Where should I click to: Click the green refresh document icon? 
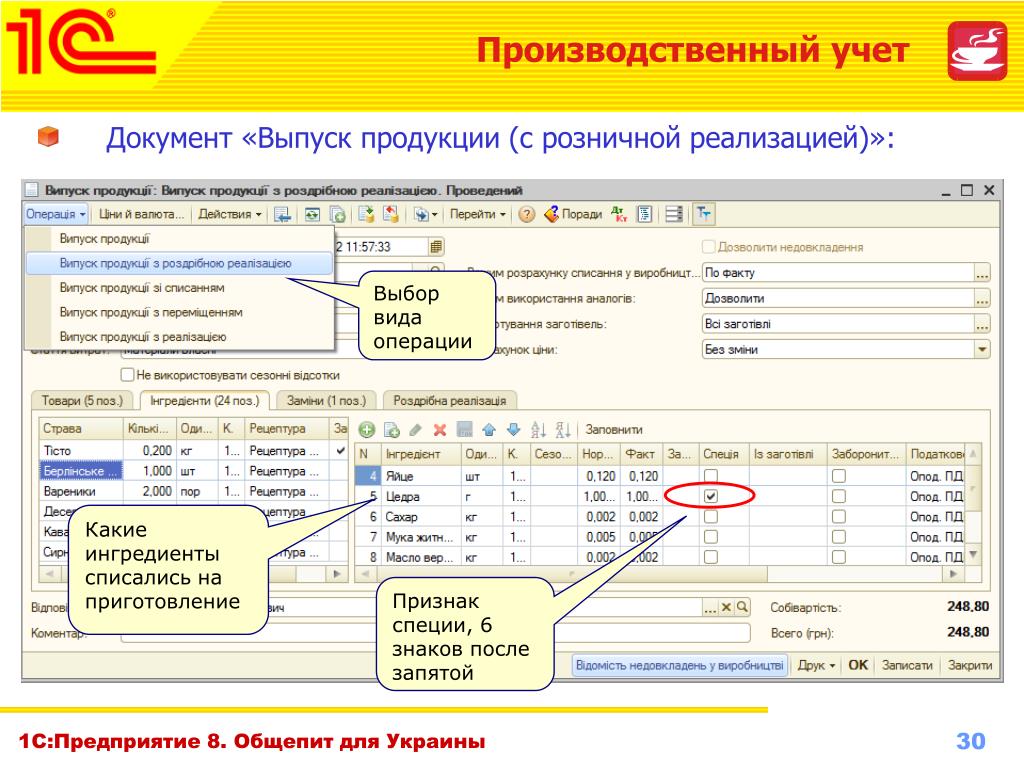pyautogui.click(x=313, y=214)
